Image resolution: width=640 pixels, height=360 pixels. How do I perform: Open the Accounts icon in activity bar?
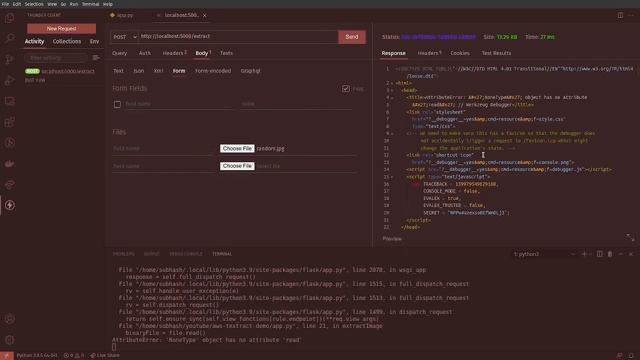pyautogui.click(x=10, y=319)
